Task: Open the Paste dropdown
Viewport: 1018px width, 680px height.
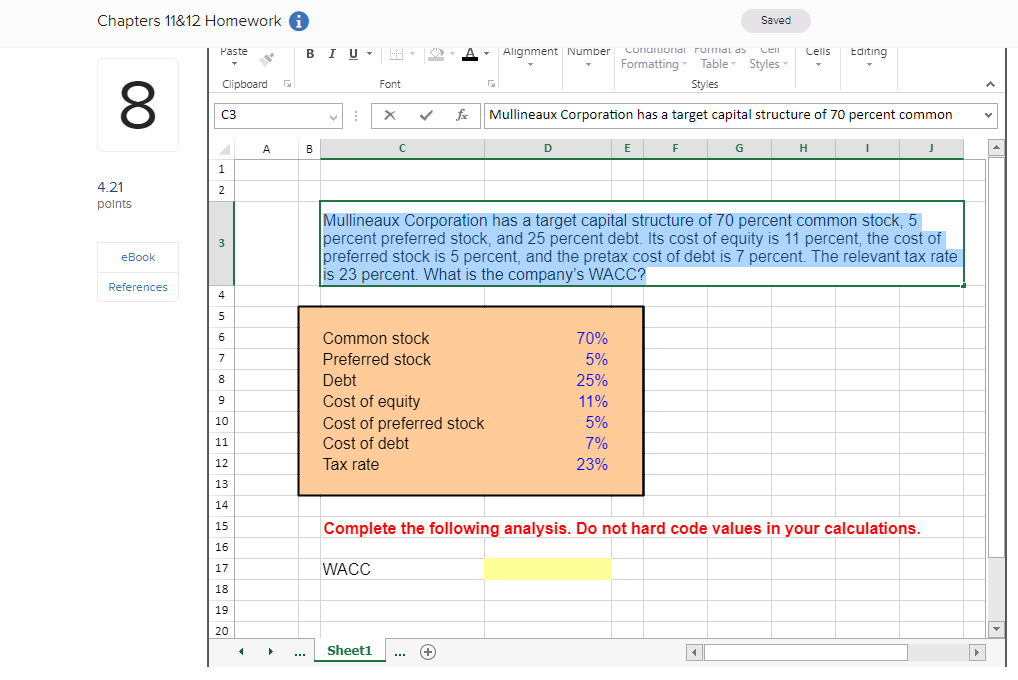Action: click(234, 57)
